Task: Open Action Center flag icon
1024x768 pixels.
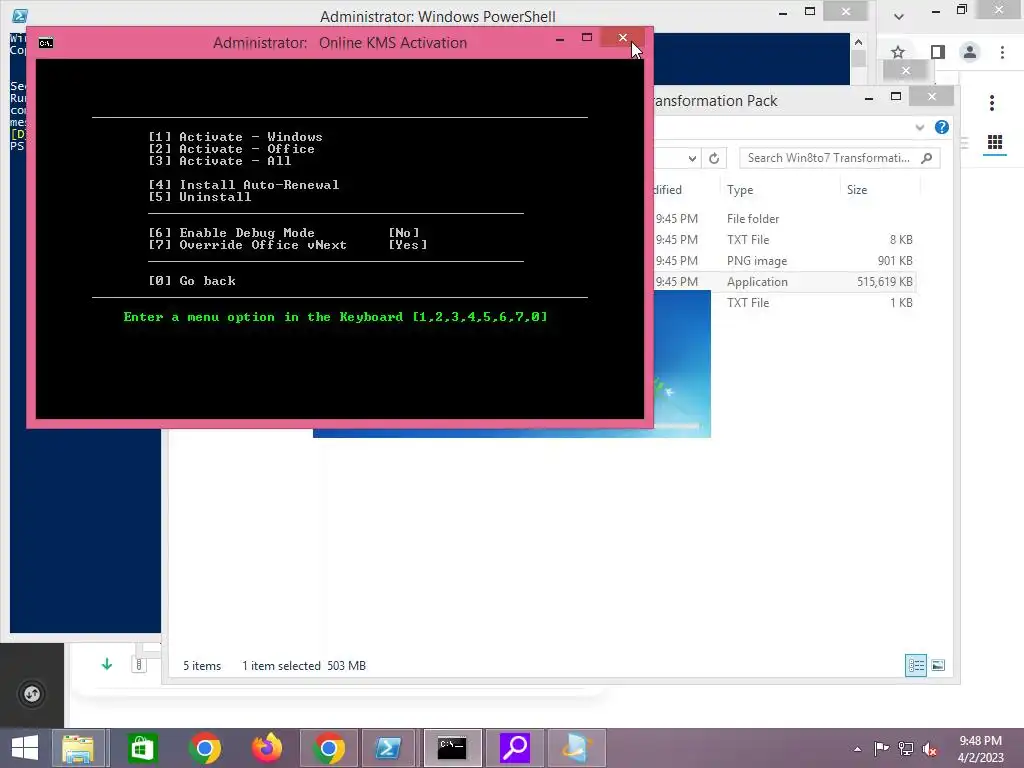Action: coord(881,748)
